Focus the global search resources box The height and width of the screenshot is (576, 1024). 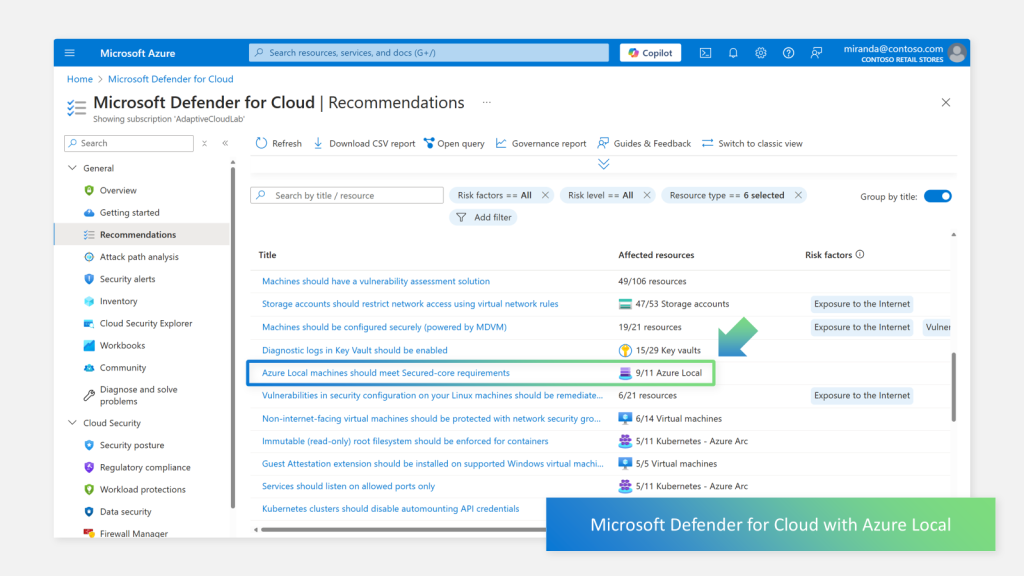pos(428,53)
